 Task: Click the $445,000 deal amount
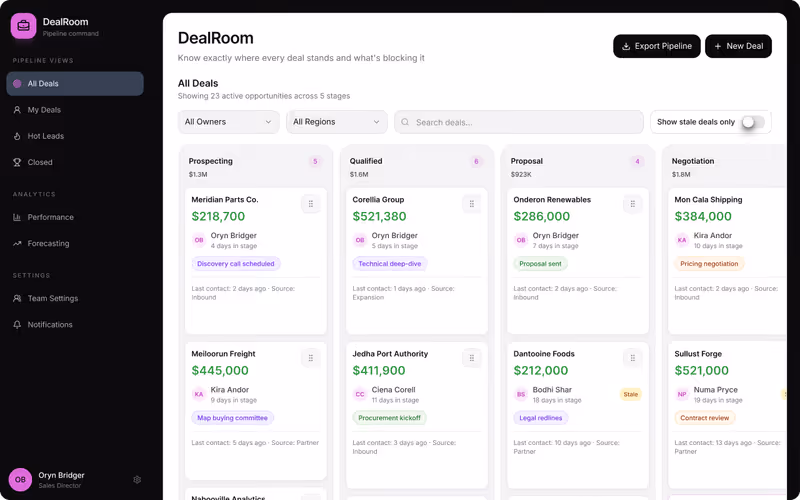(220, 370)
